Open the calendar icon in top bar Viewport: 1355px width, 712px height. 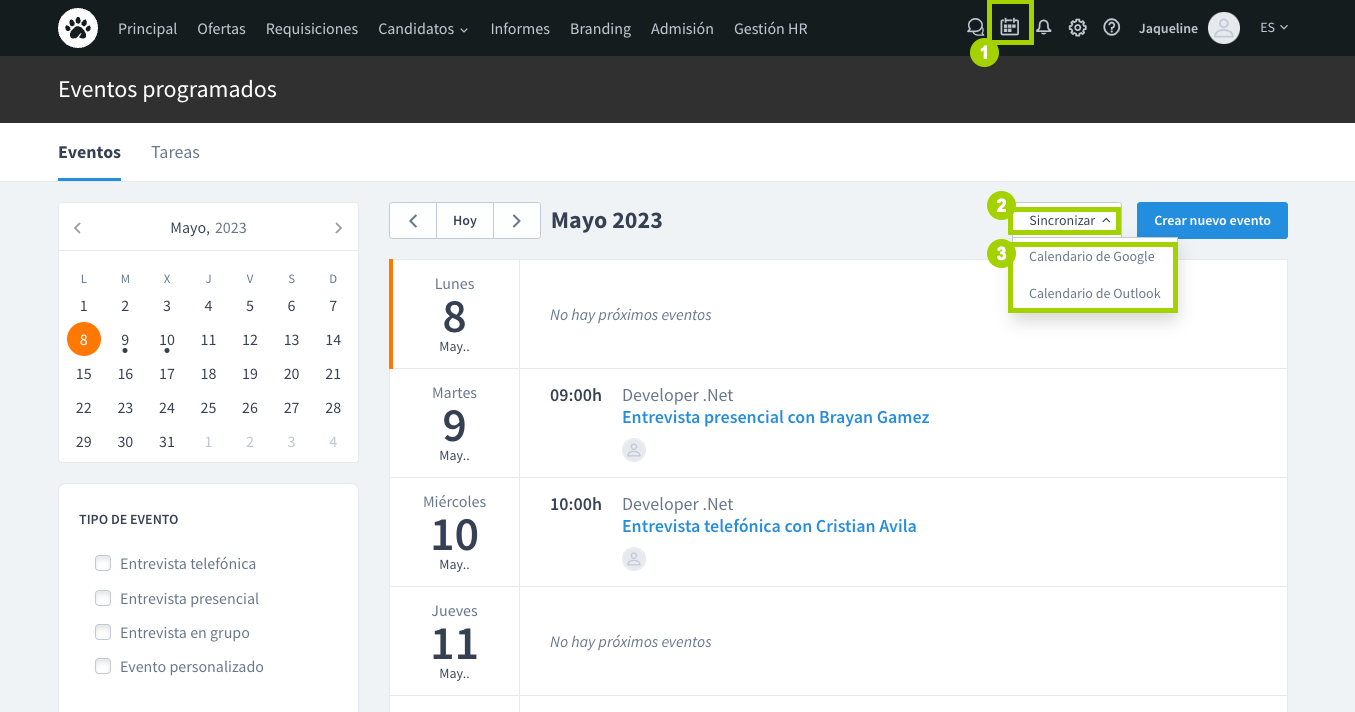(x=1010, y=27)
